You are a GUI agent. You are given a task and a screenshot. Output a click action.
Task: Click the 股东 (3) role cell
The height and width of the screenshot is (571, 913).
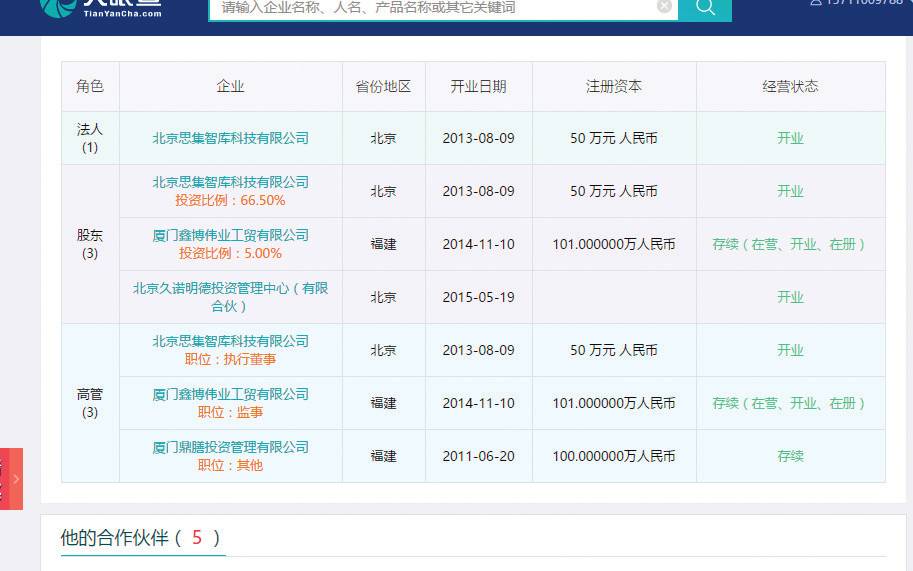click(x=90, y=244)
